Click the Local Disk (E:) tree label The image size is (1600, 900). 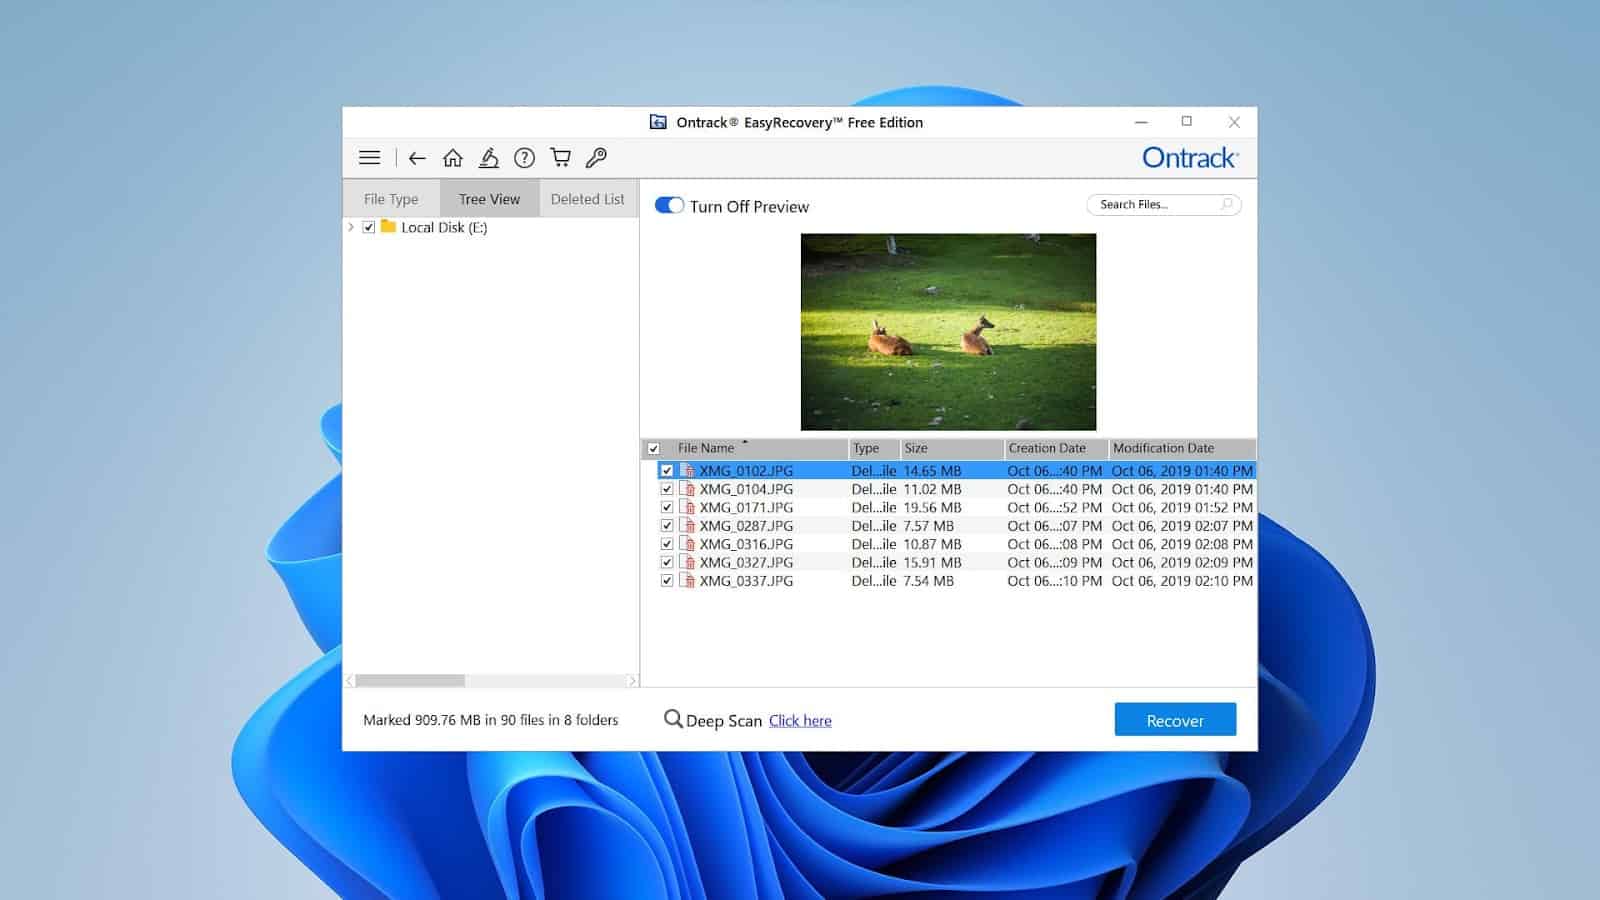pyautogui.click(x=444, y=227)
